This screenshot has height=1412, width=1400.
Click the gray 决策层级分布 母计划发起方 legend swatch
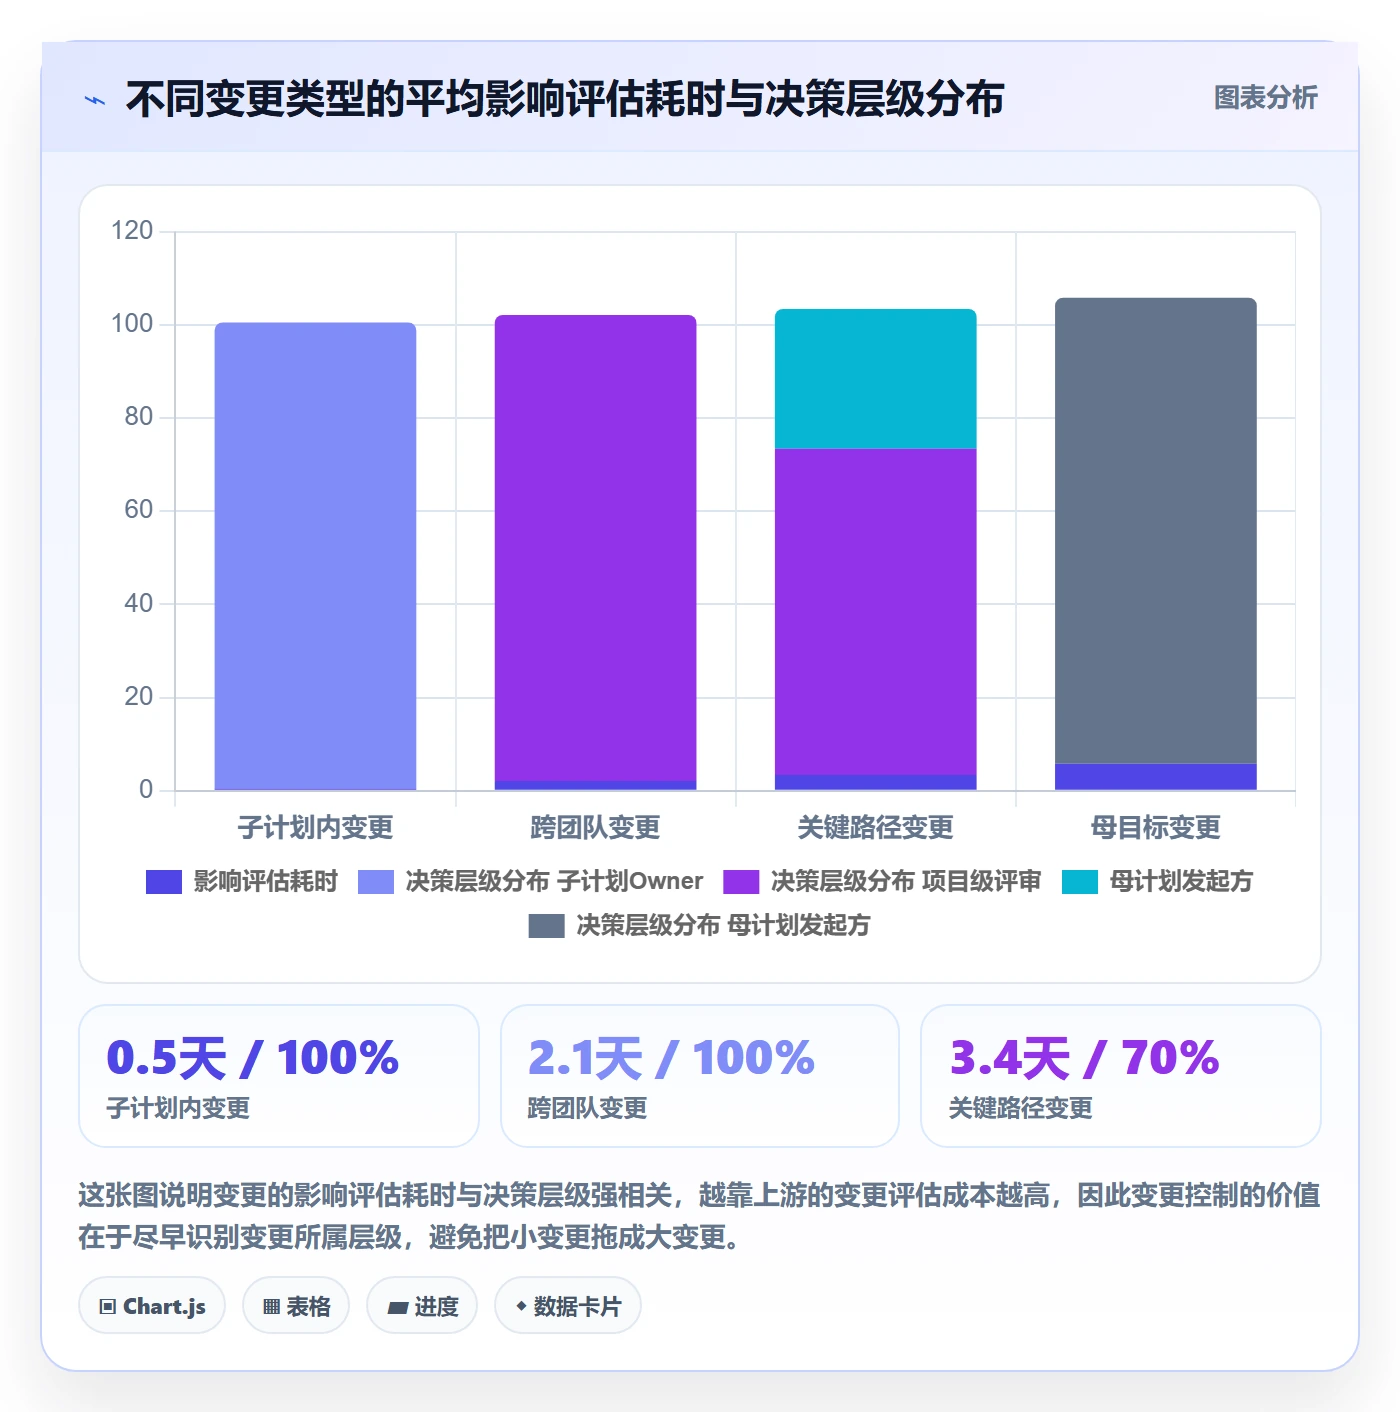(546, 926)
